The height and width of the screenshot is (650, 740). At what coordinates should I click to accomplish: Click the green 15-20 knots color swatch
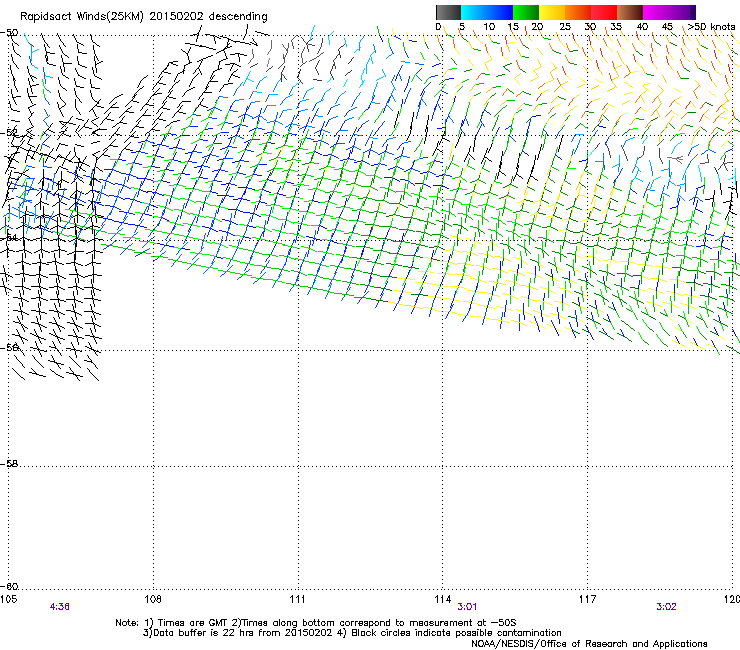pyautogui.click(x=526, y=12)
